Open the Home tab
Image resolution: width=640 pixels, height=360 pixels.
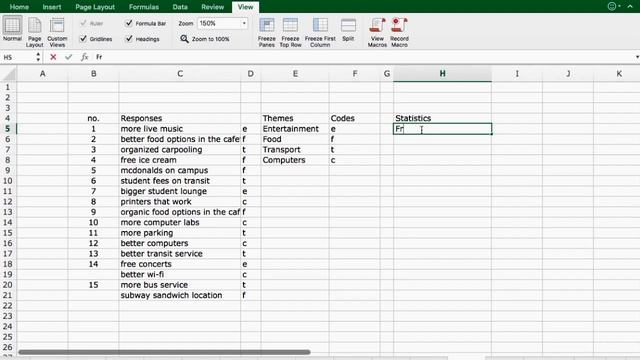click(19, 7)
